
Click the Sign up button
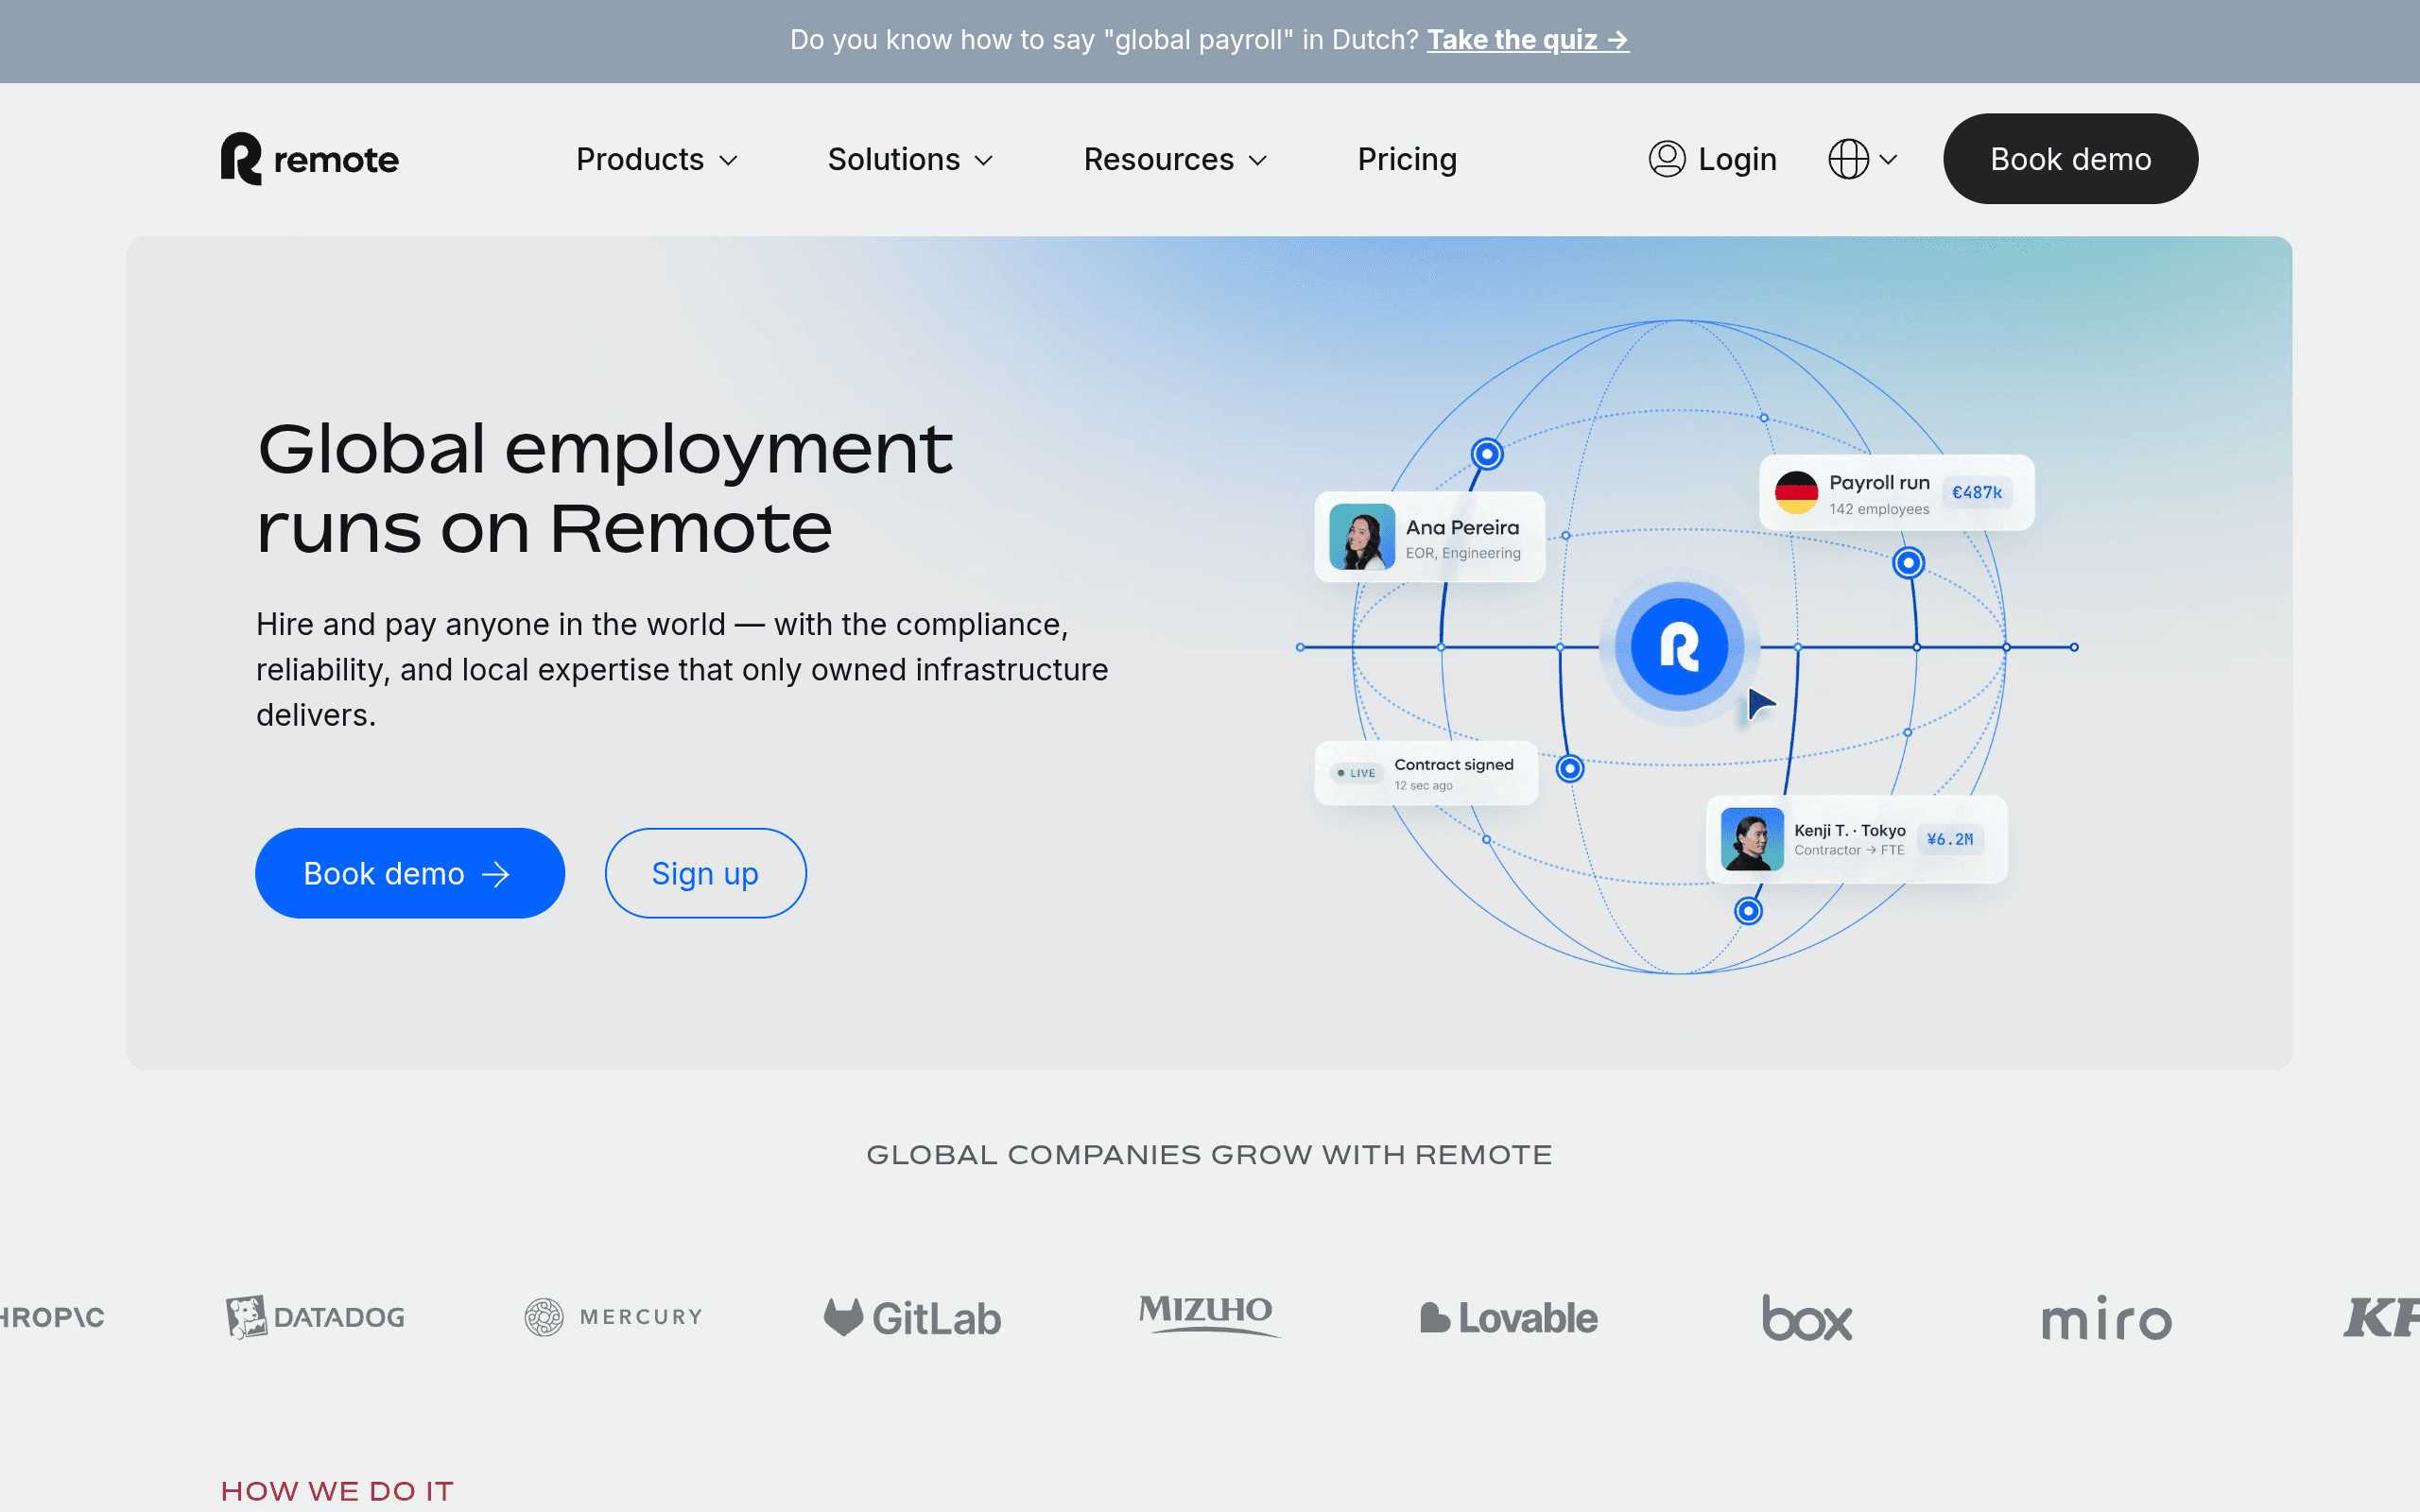tap(705, 873)
